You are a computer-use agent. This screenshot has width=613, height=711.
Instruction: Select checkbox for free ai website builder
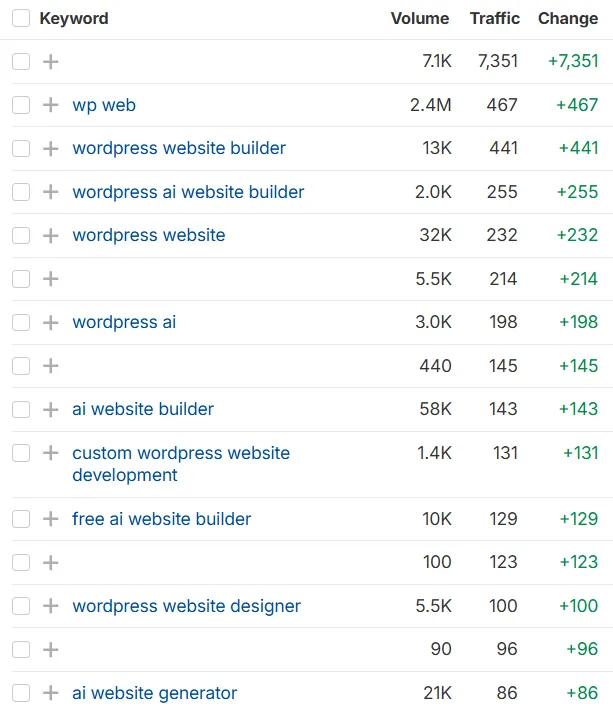click(21, 519)
